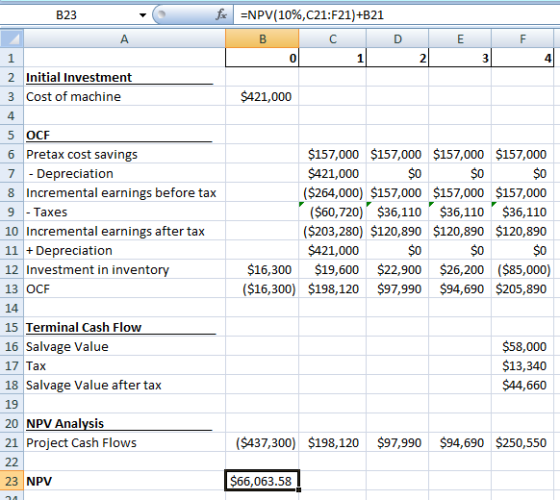Viewport: 560px width, 500px height.
Task: Select row 21 header
Action: 11,443
